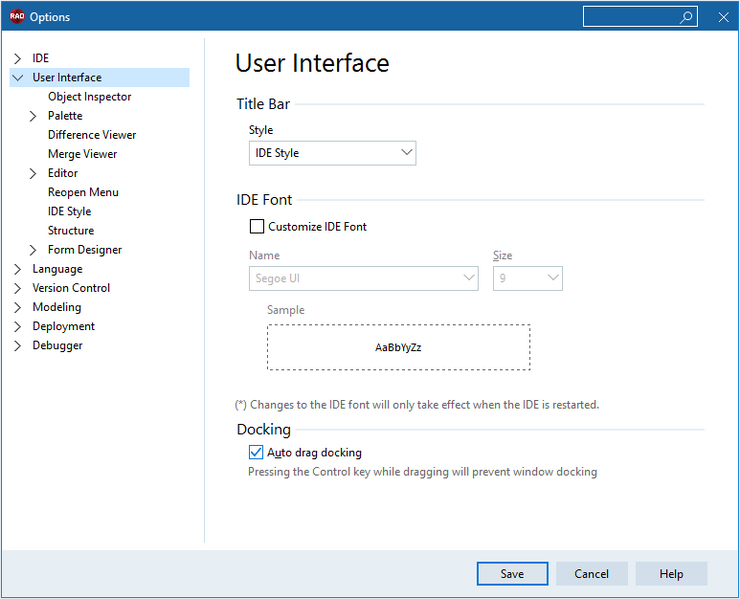Screen dimensions: 740x599
Task: Click the options search field
Action: coord(640,17)
